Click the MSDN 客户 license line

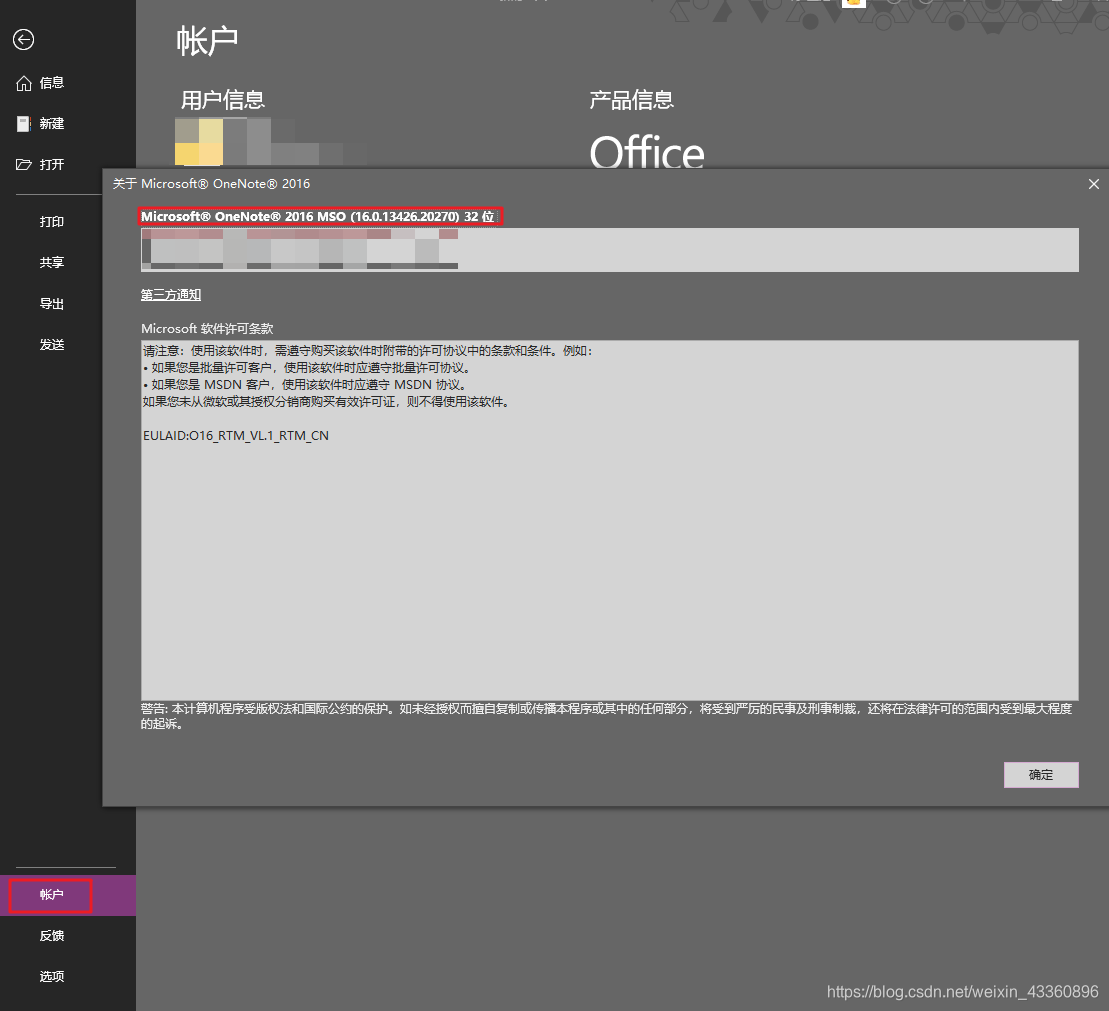[305, 385]
